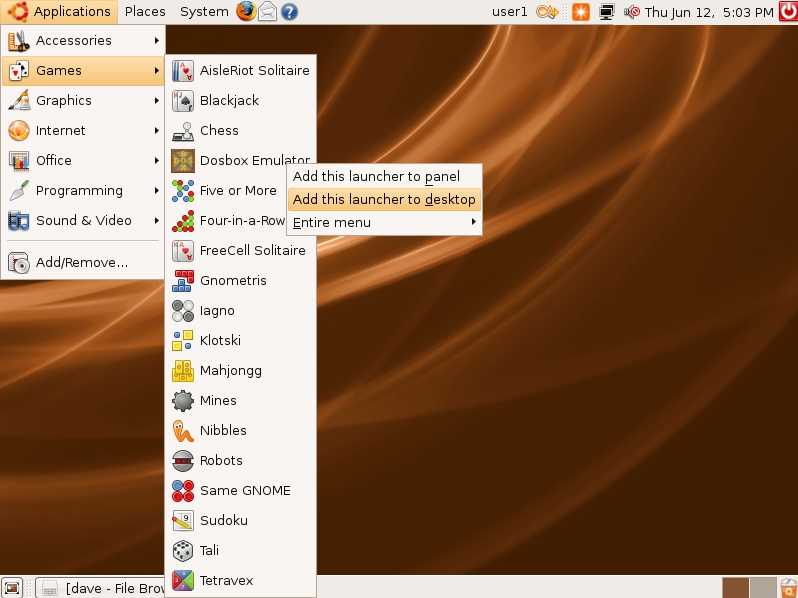Choose Add this launcher to panel
Image resolution: width=798 pixels, height=598 pixels.
(x=384, y=176)
